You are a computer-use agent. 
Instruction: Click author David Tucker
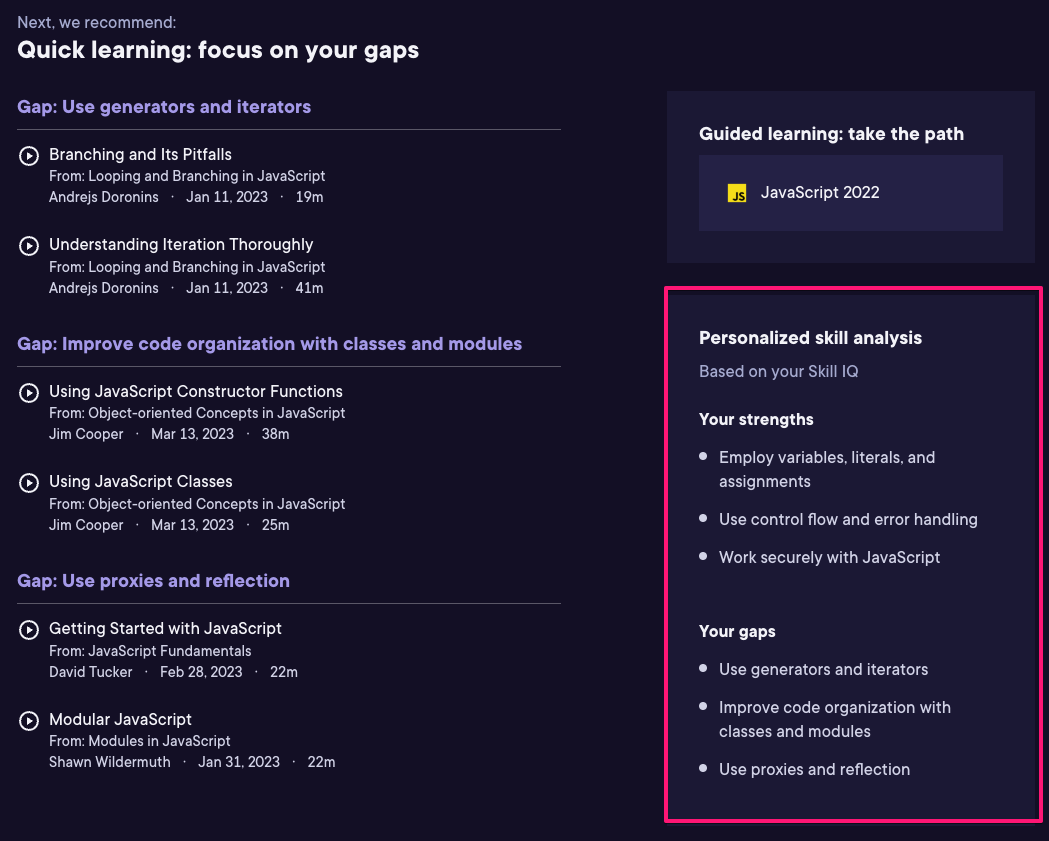click(90, 672)
